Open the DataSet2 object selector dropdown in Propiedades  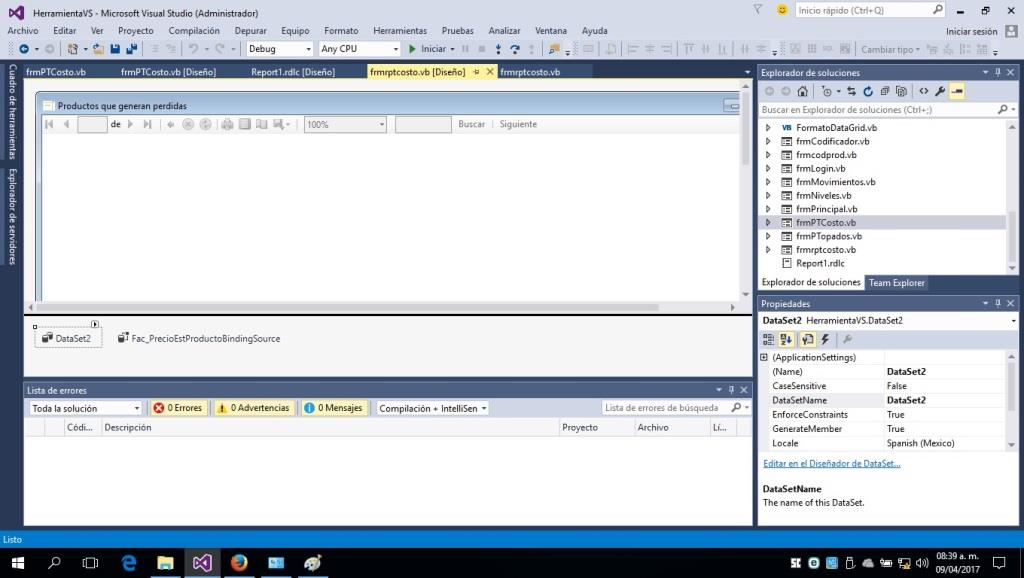click(x=1013, y=321)
